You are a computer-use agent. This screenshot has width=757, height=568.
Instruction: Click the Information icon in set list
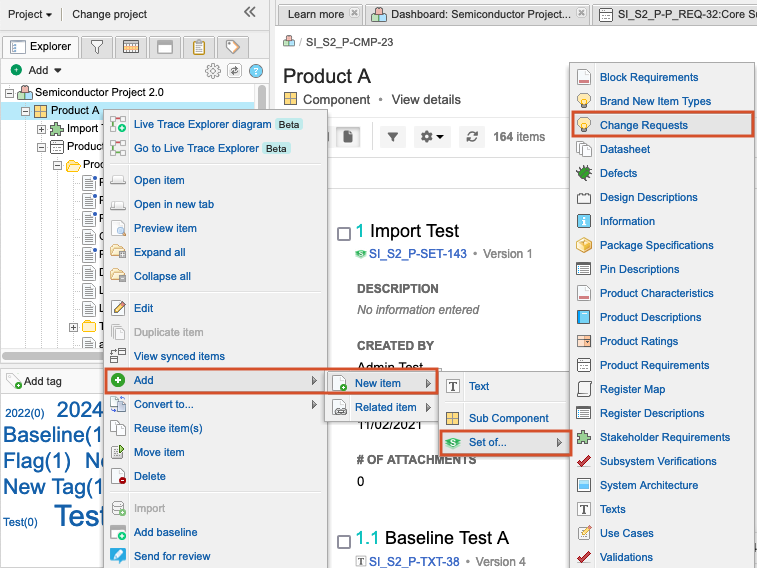(x=584, y=221)
